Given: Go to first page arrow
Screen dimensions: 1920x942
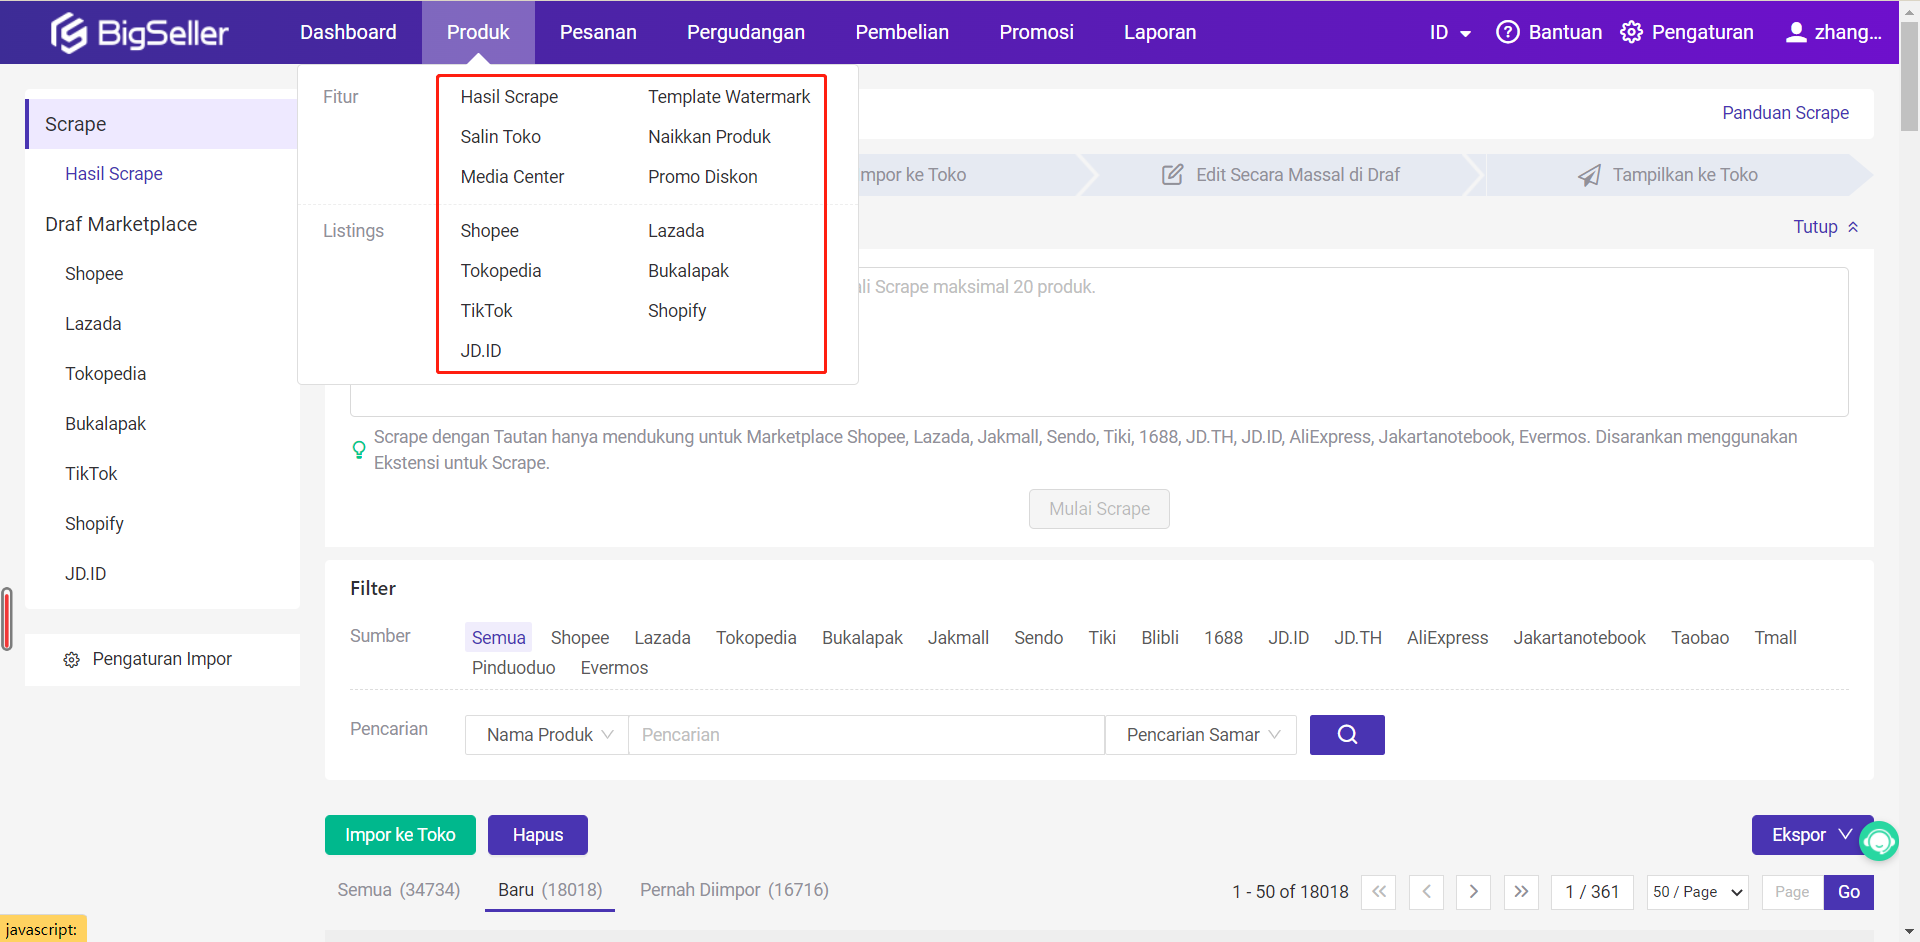Looking at the screenshot, I should pos(1379,892).
